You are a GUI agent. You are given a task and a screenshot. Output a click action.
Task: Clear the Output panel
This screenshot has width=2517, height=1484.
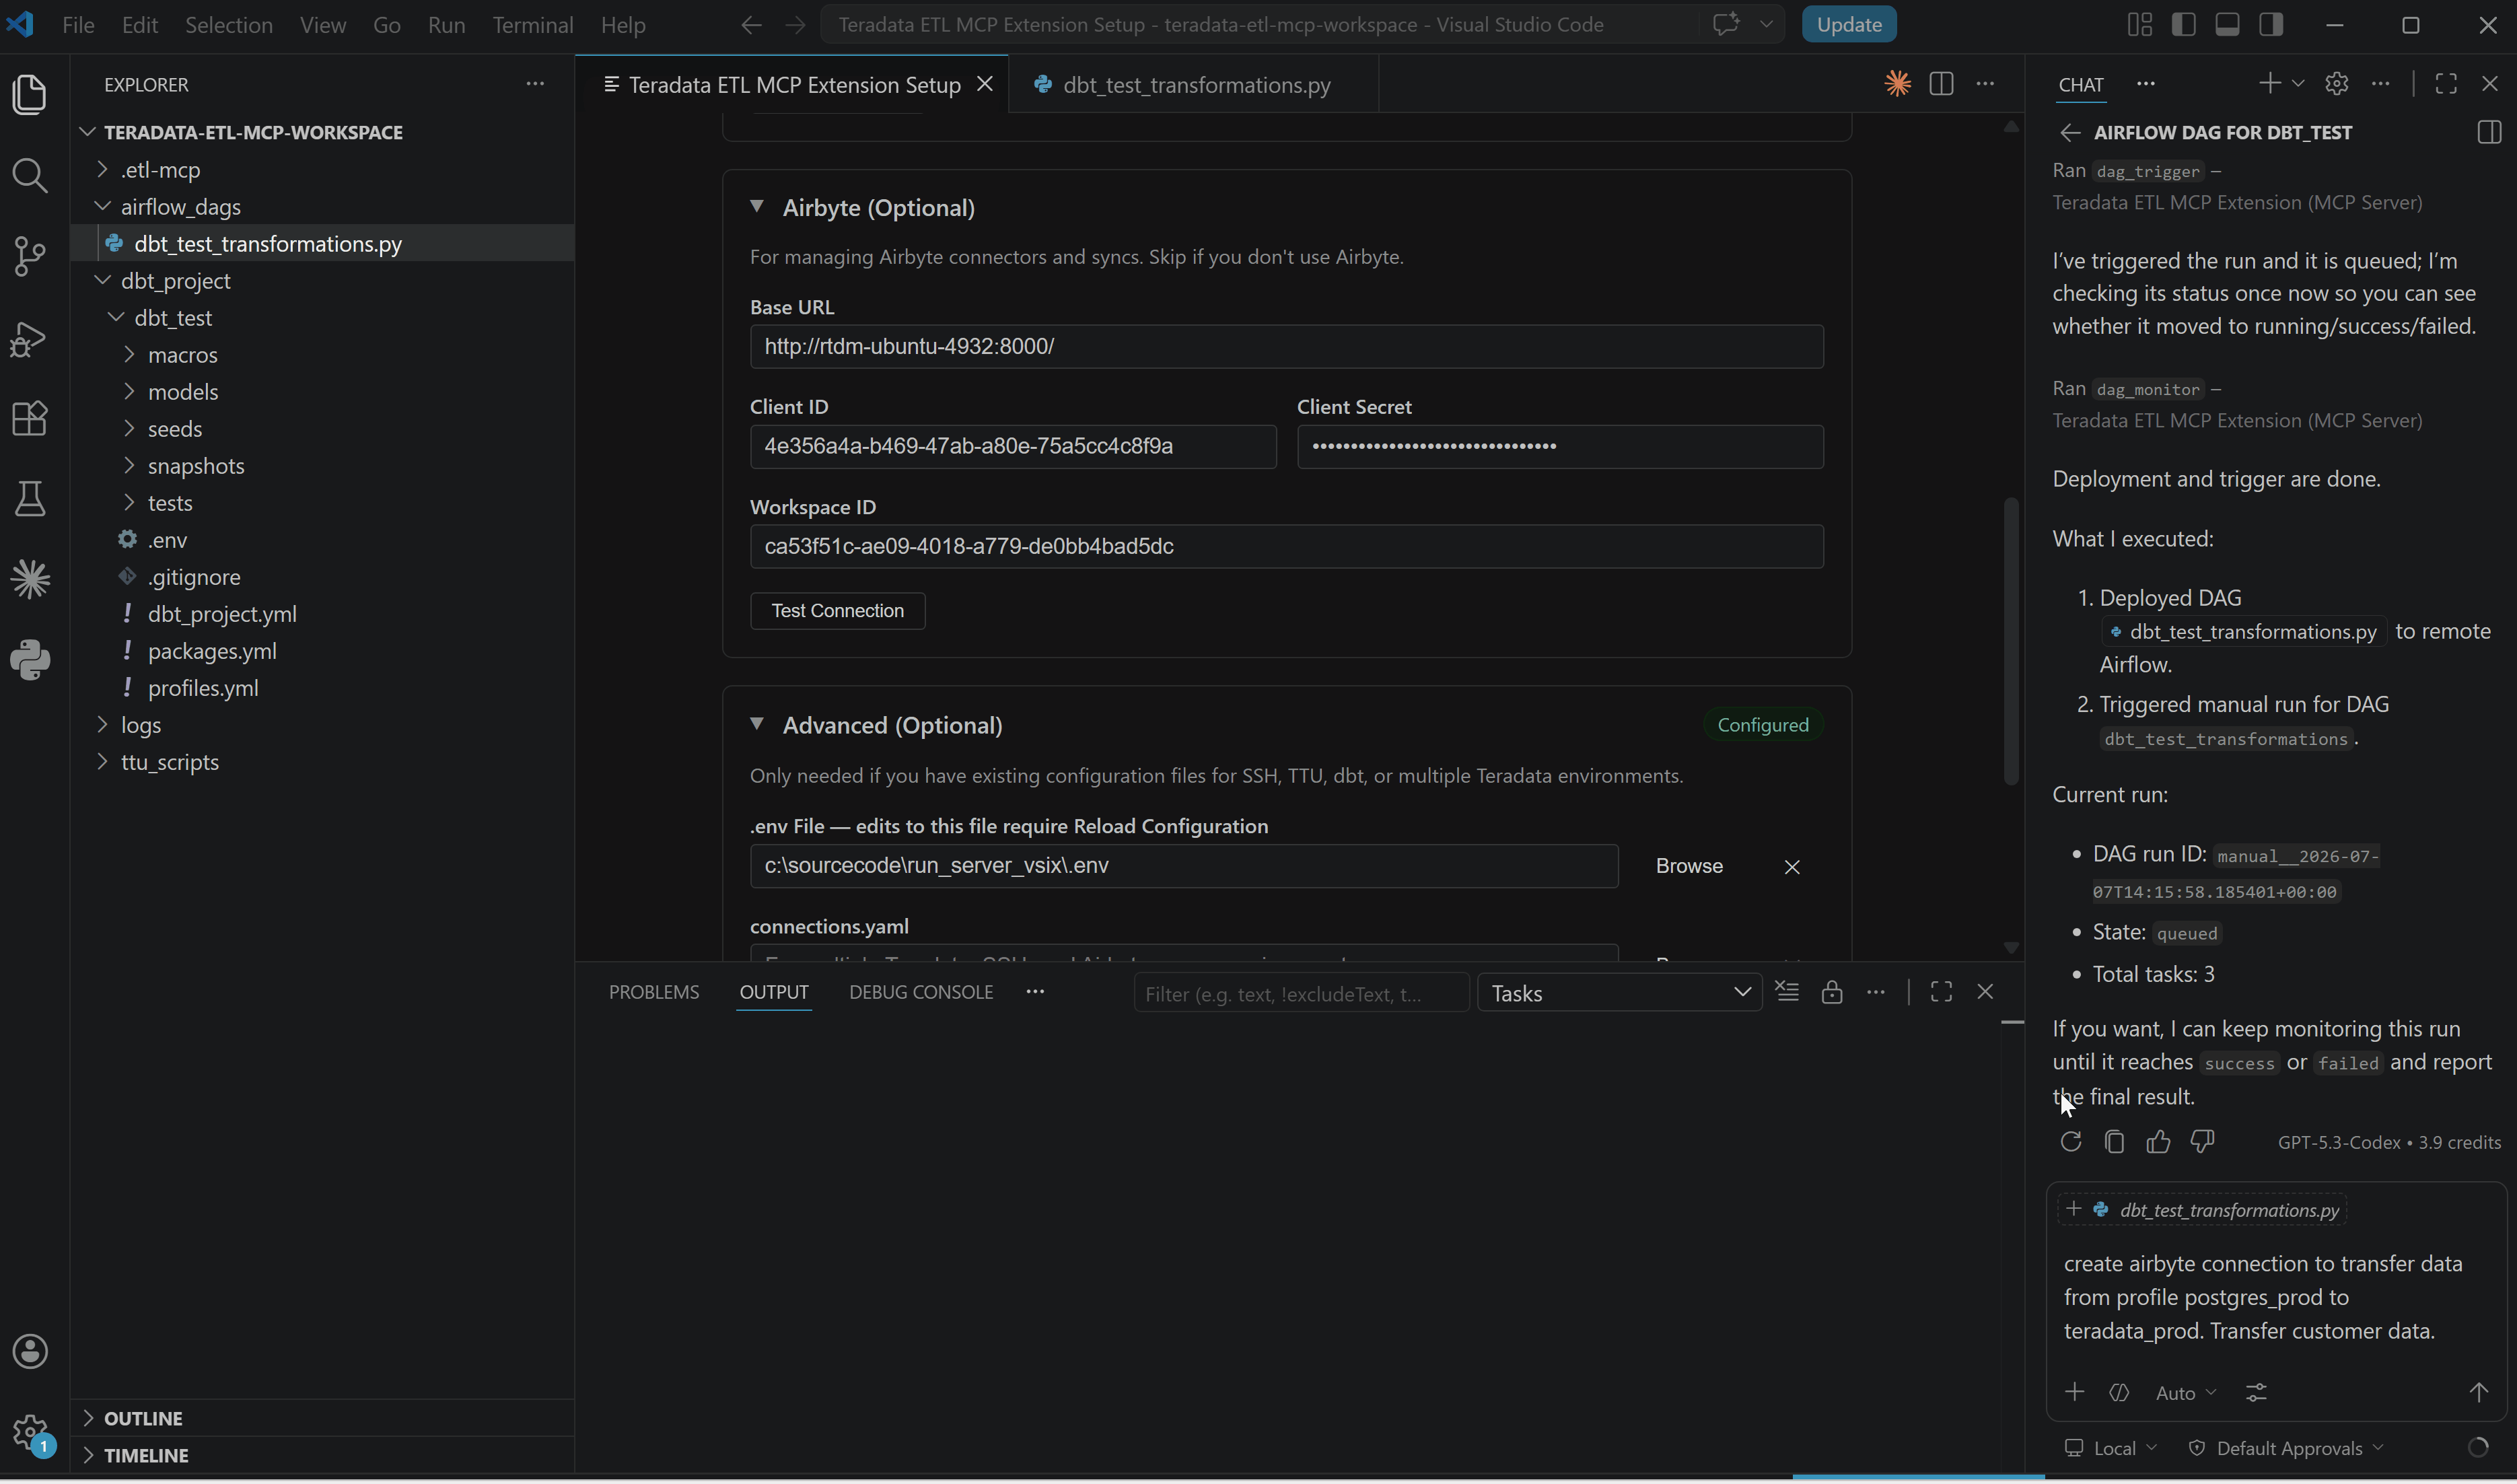(1787, 992)
